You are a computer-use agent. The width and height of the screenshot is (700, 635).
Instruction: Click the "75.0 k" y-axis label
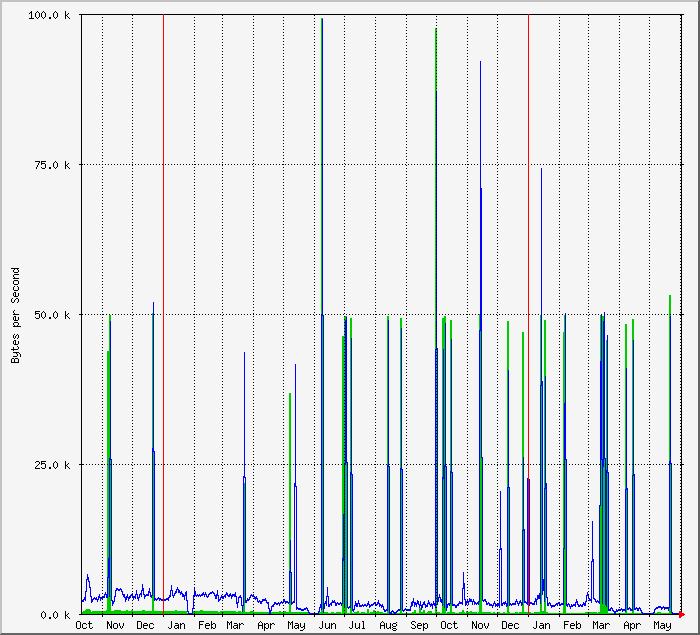(x=52, y=165)
